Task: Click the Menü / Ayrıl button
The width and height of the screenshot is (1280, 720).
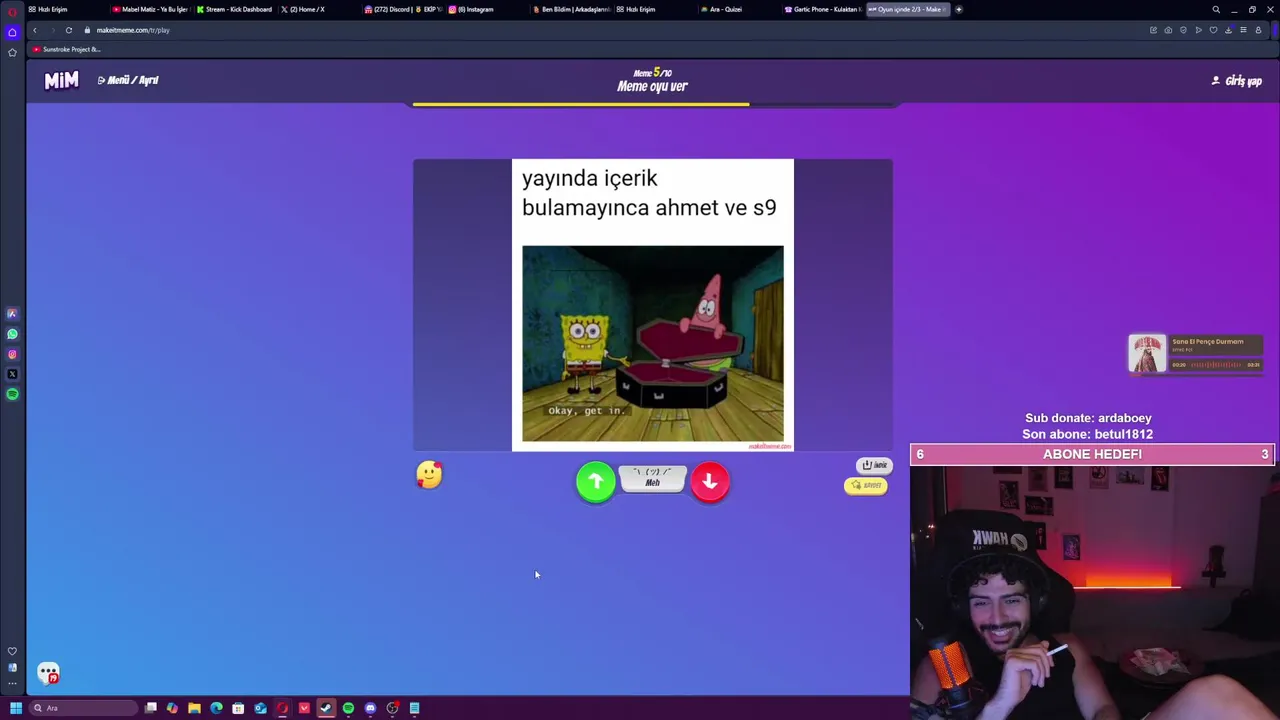Action: coord(128,80)
